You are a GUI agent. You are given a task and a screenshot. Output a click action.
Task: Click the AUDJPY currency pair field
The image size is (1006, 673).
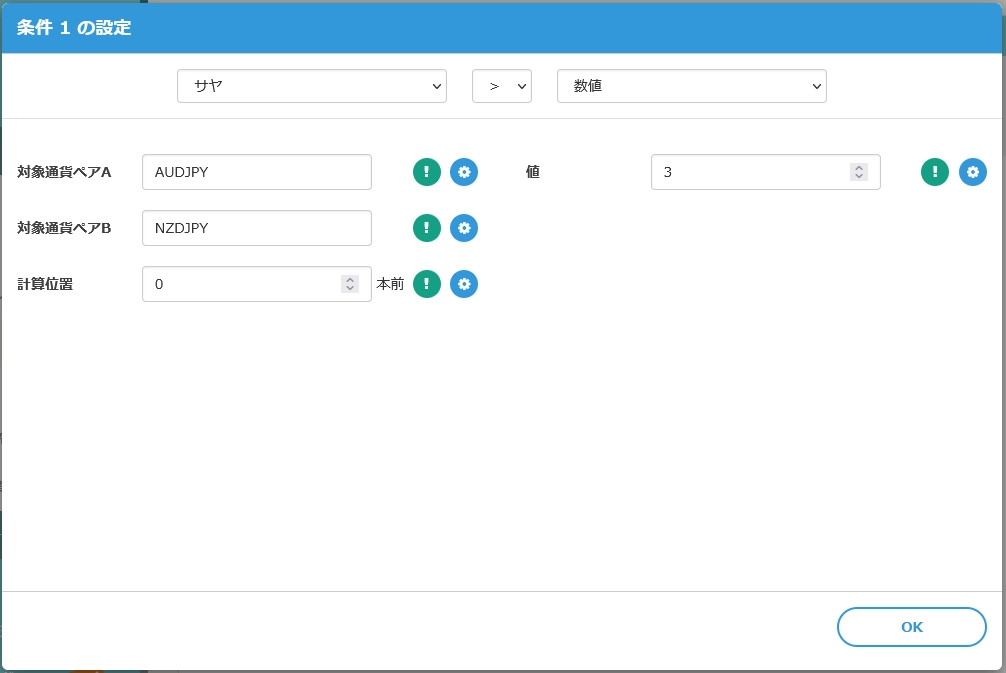pos(256,172)
